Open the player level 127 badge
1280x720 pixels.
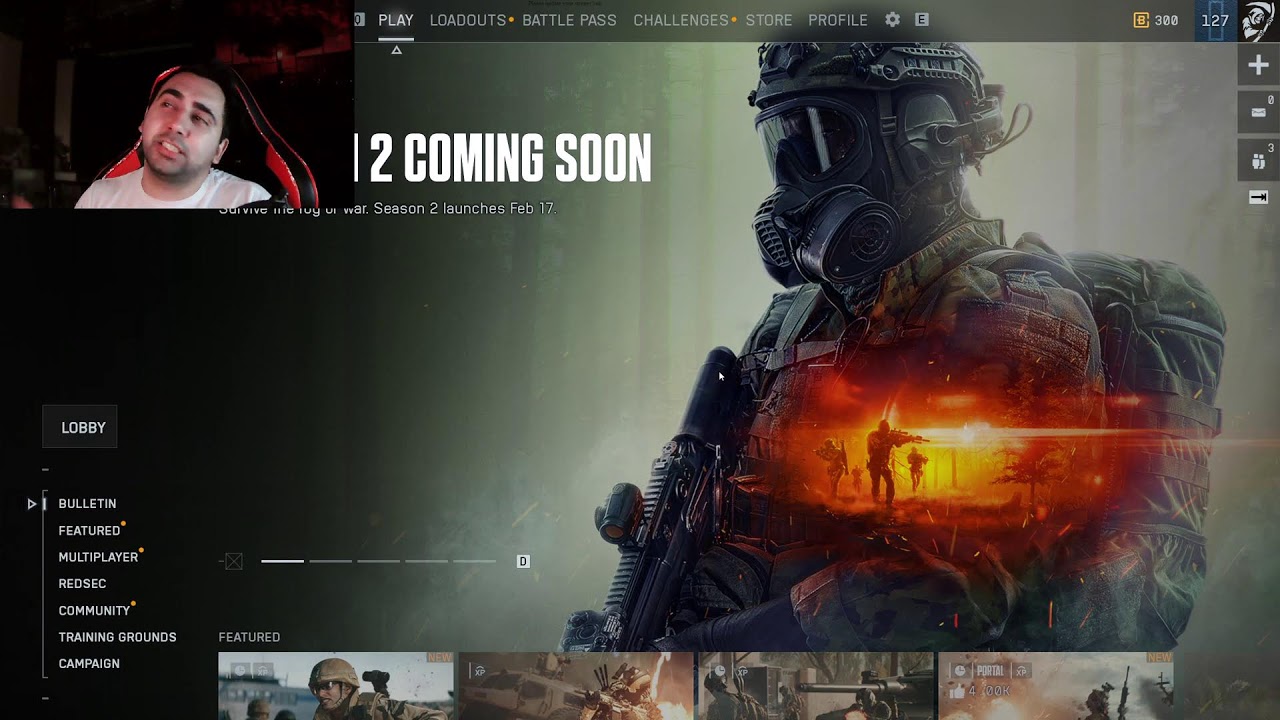coord(1215,20)
